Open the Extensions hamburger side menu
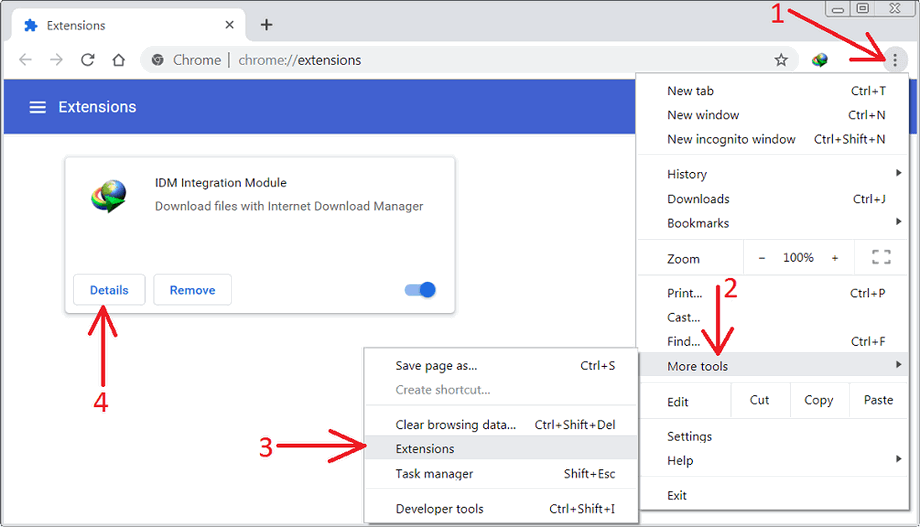Viewport: 920px width, 527px height. pos(38,107)
